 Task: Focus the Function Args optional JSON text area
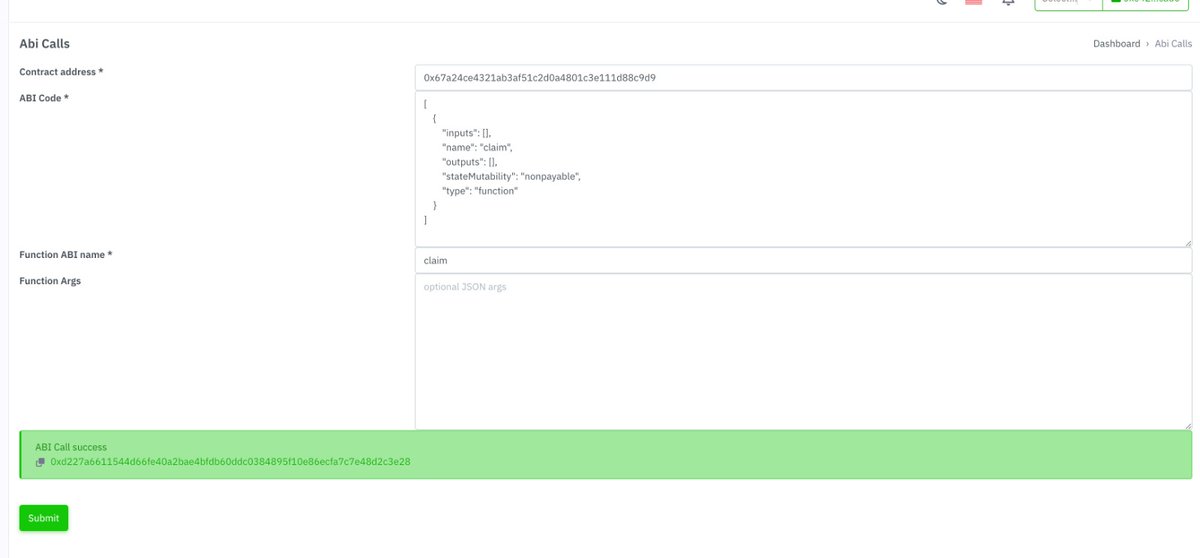[803, 352]
